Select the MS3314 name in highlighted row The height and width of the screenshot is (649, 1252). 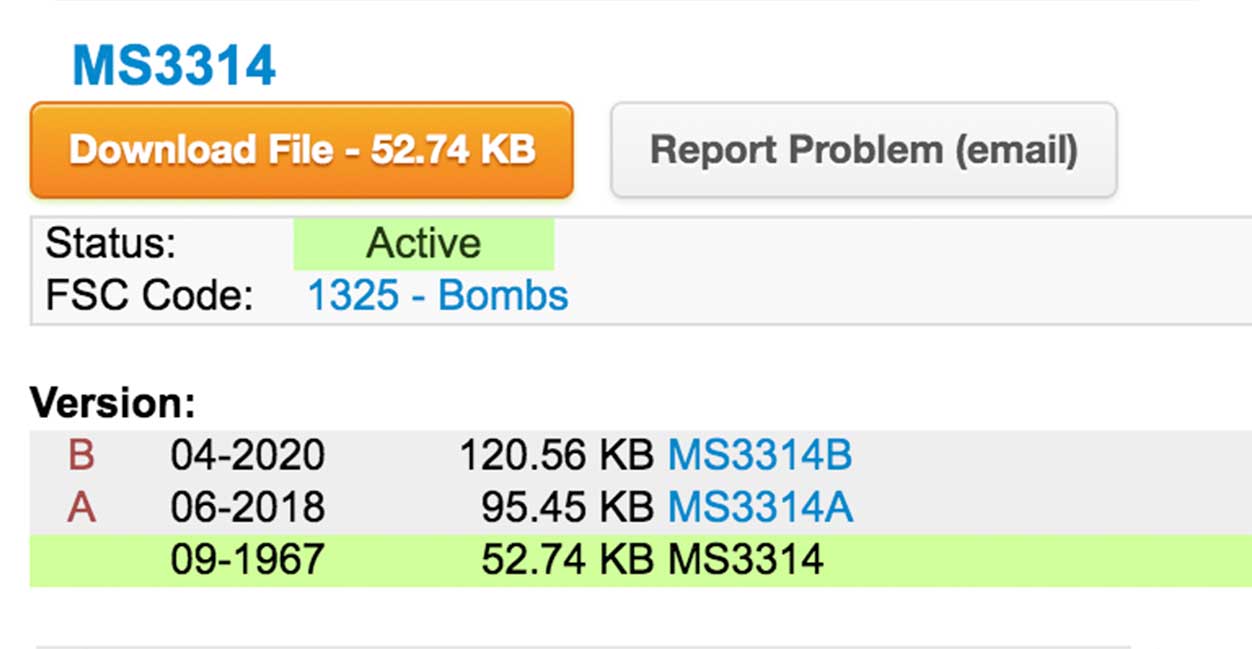(x=745, y=560)
